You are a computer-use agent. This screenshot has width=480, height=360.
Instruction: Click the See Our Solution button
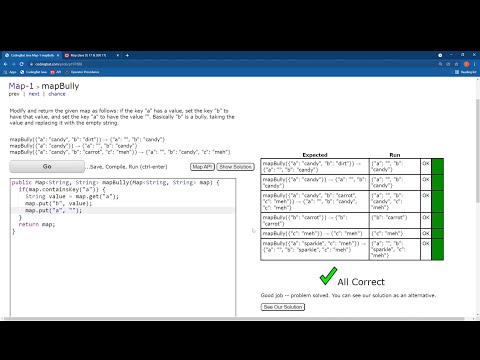(x=283, y=307)
